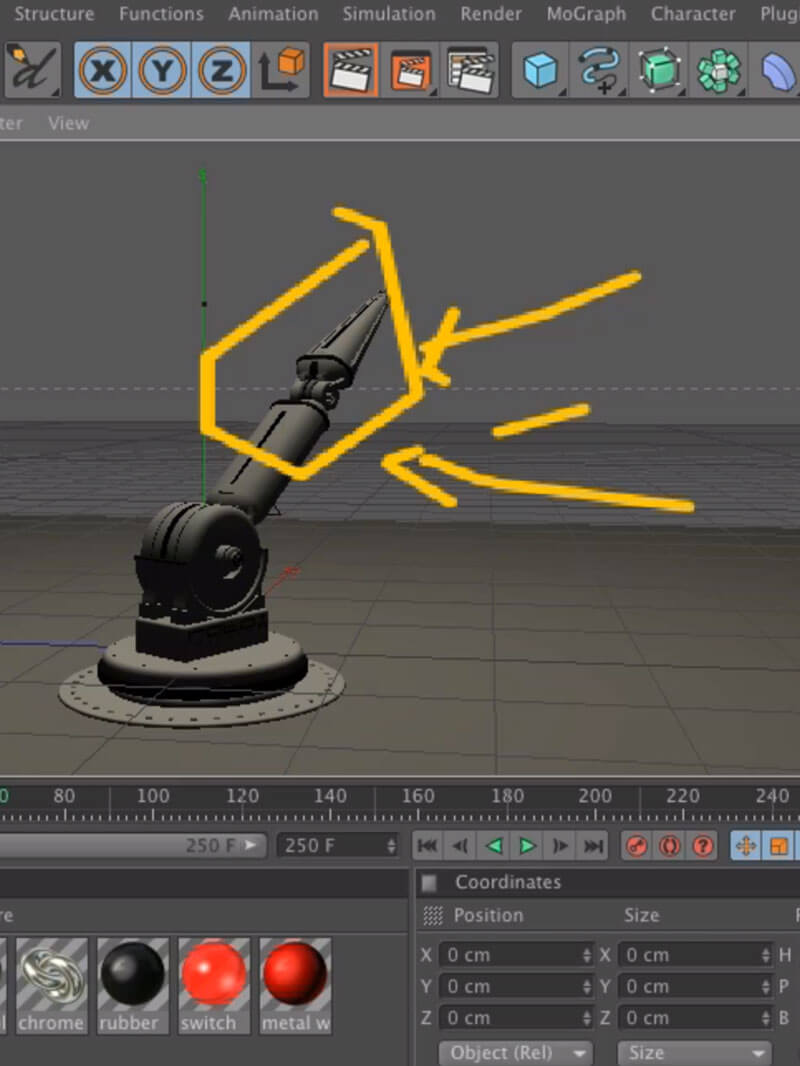Step back to the previous frame
Screen dimensions: 800x1066
[x=461, y=846]
